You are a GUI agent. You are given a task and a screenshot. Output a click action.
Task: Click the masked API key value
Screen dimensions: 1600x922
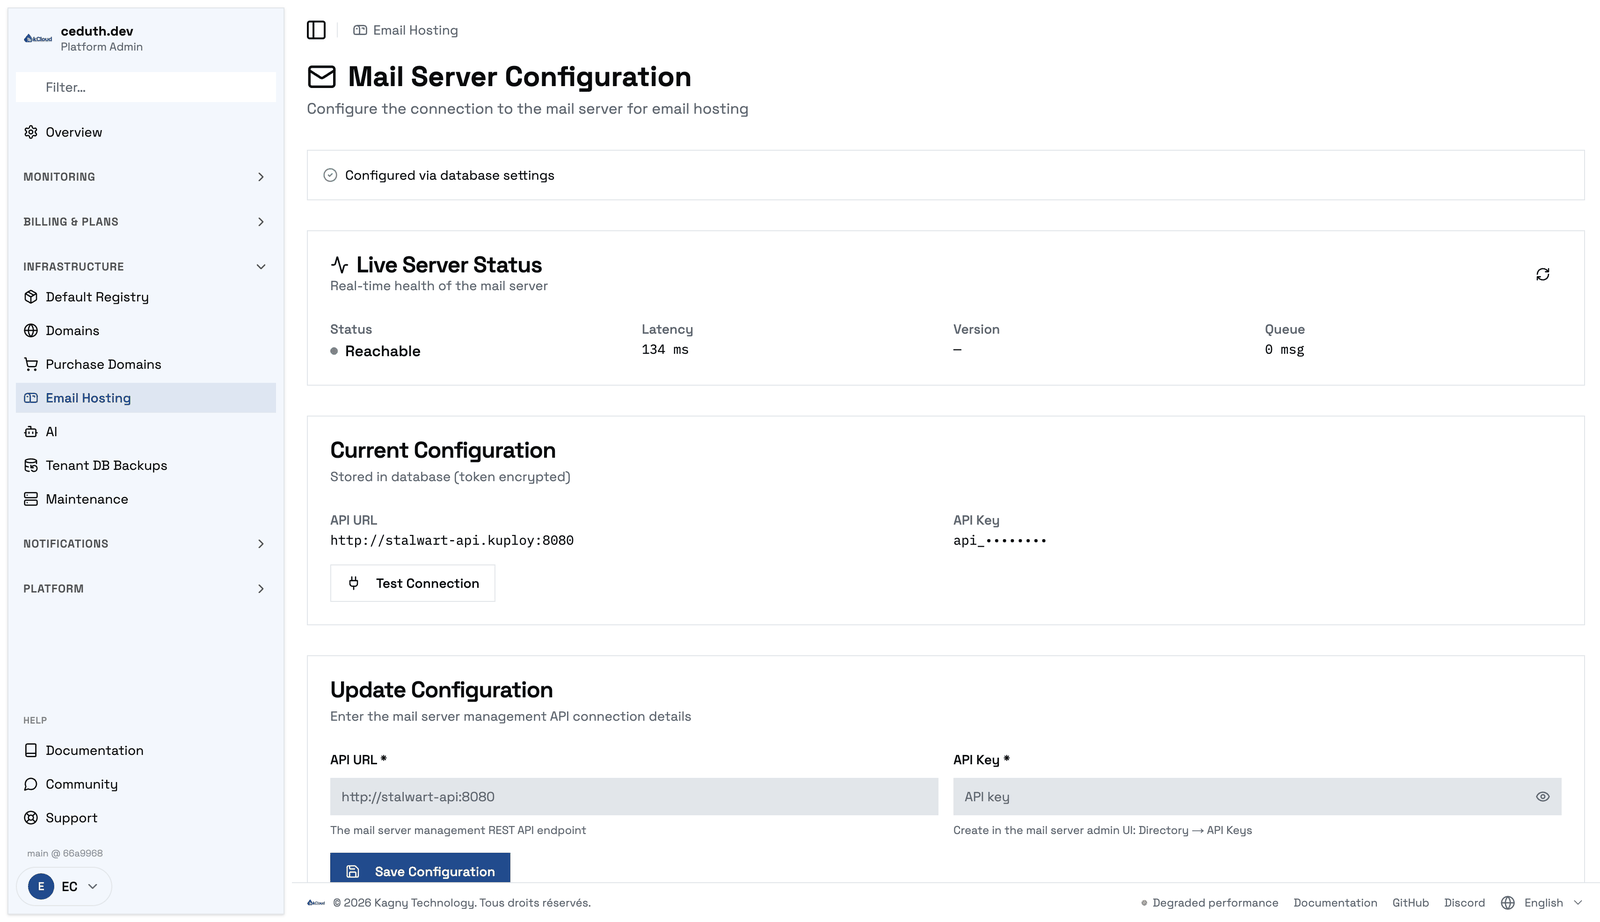(x=1000, y=541)
